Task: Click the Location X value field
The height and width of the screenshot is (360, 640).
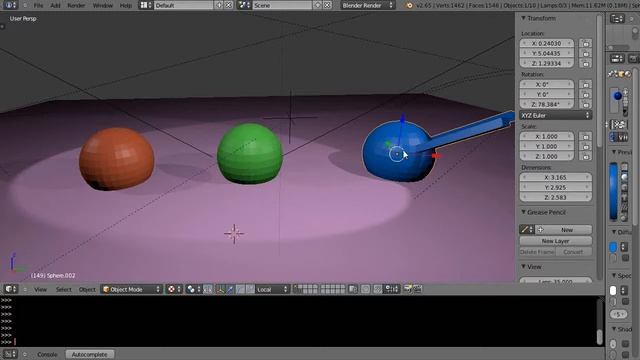Action: [547, 43]
